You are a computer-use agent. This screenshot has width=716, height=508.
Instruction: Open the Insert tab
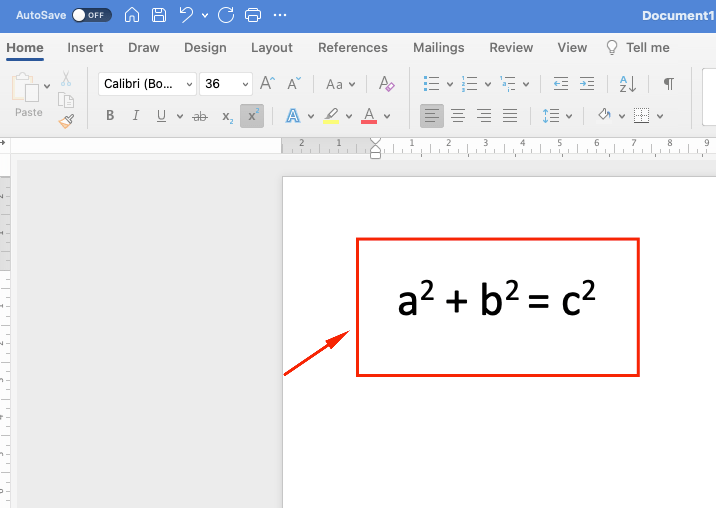(85, 48)
